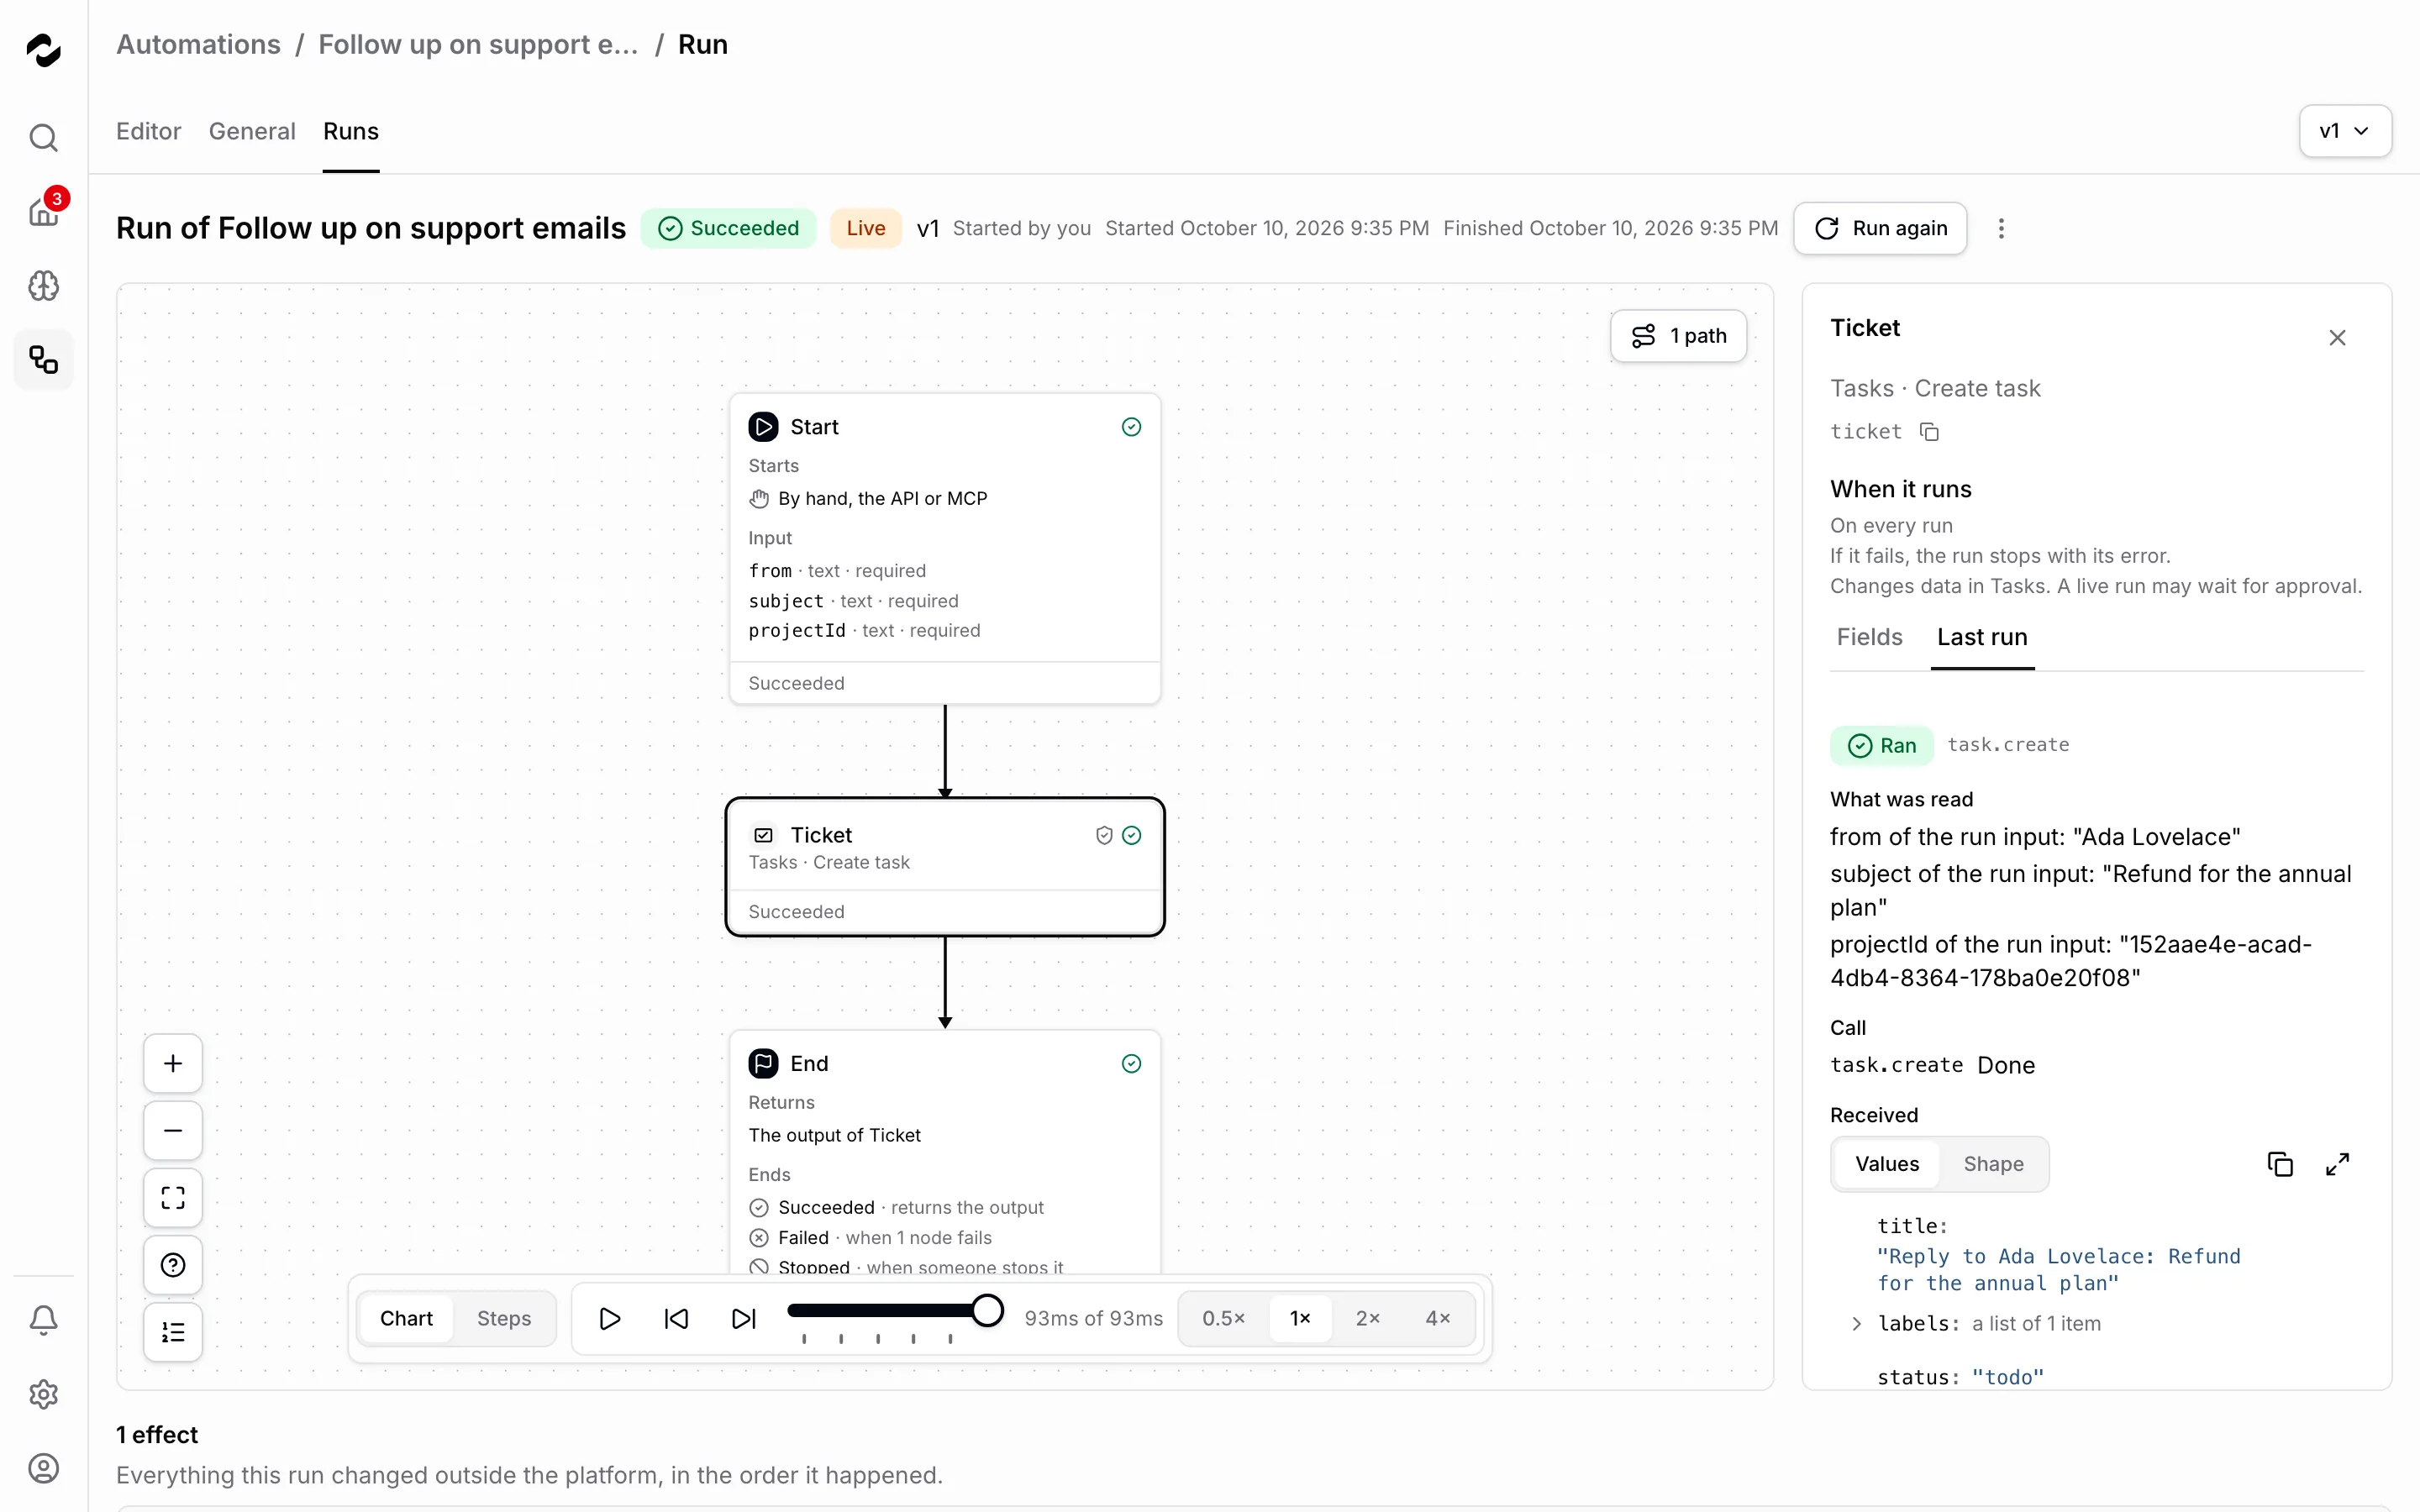Image resolution: width=2420 pixels, height=1512 pixels.
Task: Select the Start node in chart
Action: [945, 548]
